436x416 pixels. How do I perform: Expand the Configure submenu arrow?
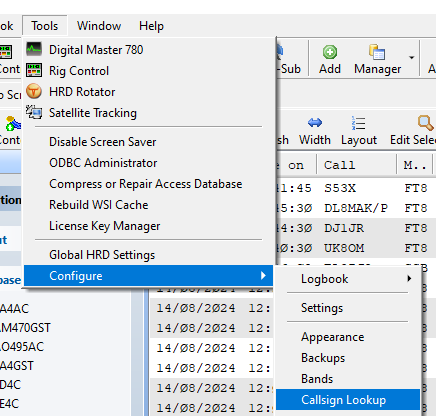point(263,276)
